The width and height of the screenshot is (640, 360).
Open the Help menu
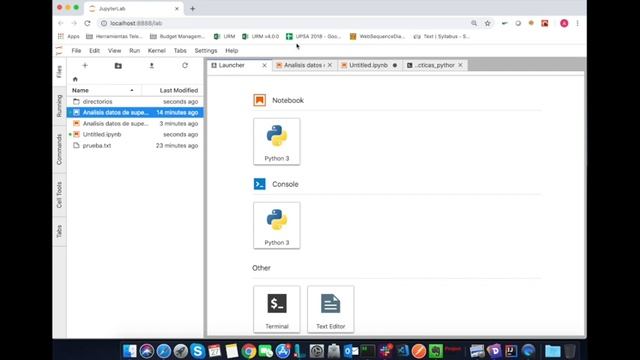231,51
